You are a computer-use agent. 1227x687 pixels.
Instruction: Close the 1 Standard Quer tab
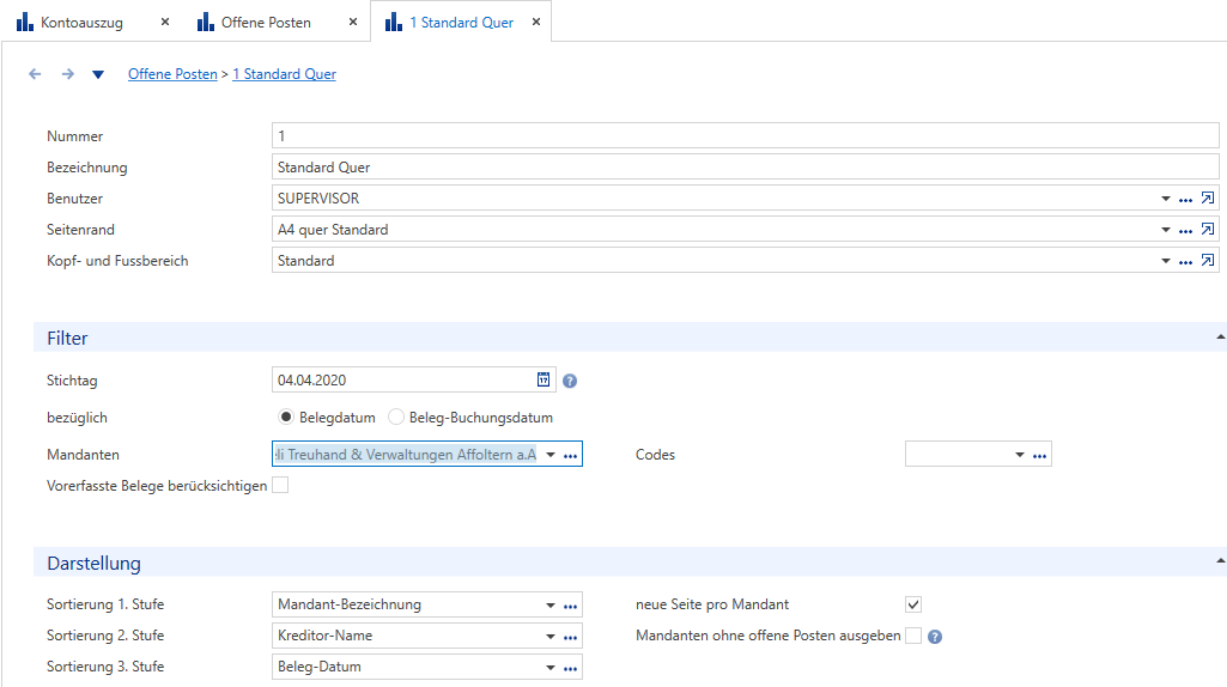536,22
